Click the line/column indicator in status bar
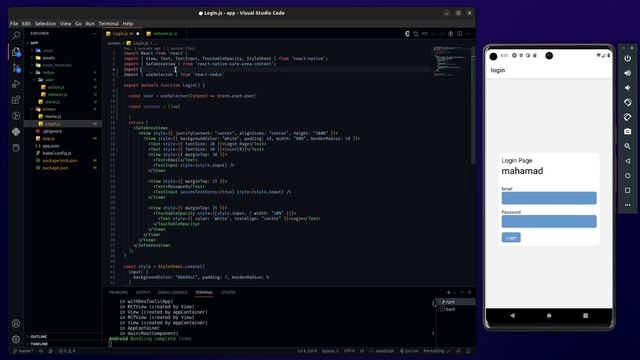Image resolution: width=640 pixels, height=360 pixels. point(307,351)
